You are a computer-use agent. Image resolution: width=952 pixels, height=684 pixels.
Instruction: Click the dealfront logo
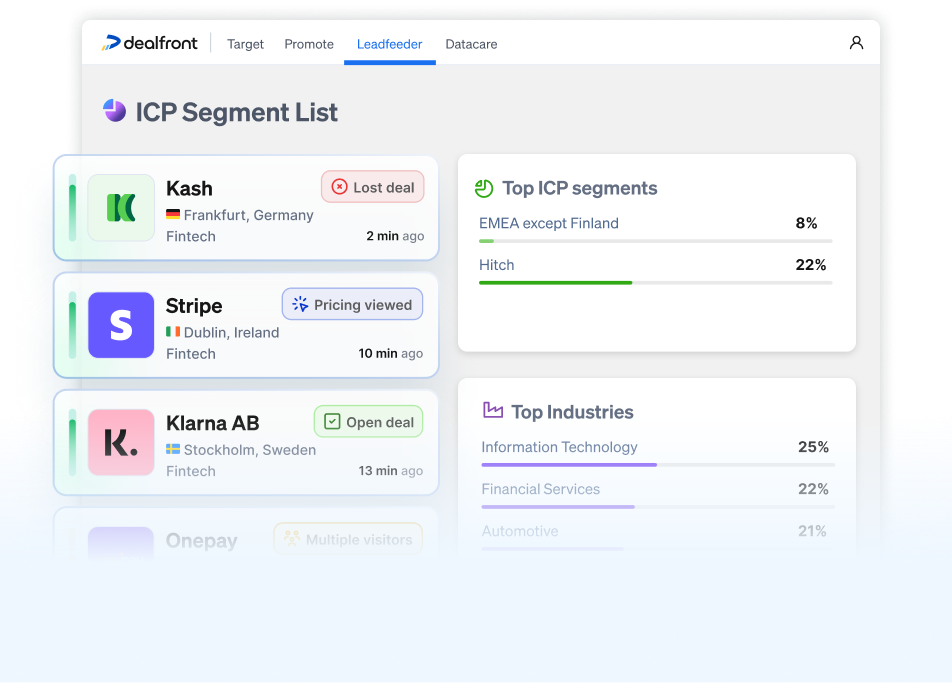point(149,43)
